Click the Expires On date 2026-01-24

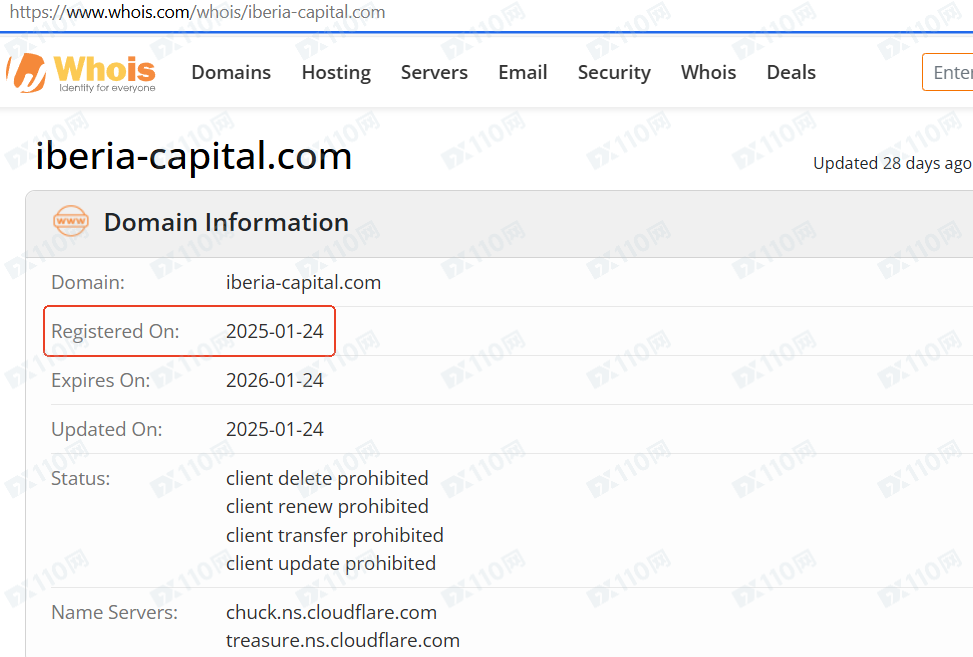(275, 380)
